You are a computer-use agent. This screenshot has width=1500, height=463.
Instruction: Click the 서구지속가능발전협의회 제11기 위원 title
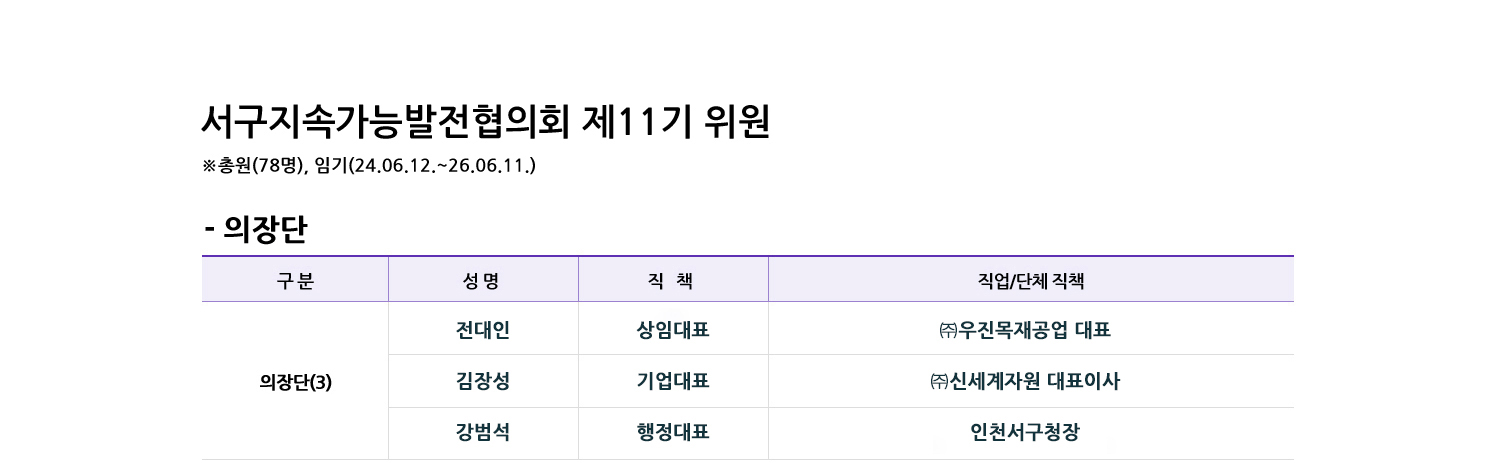pyautogui.click(x=485, y=122)
